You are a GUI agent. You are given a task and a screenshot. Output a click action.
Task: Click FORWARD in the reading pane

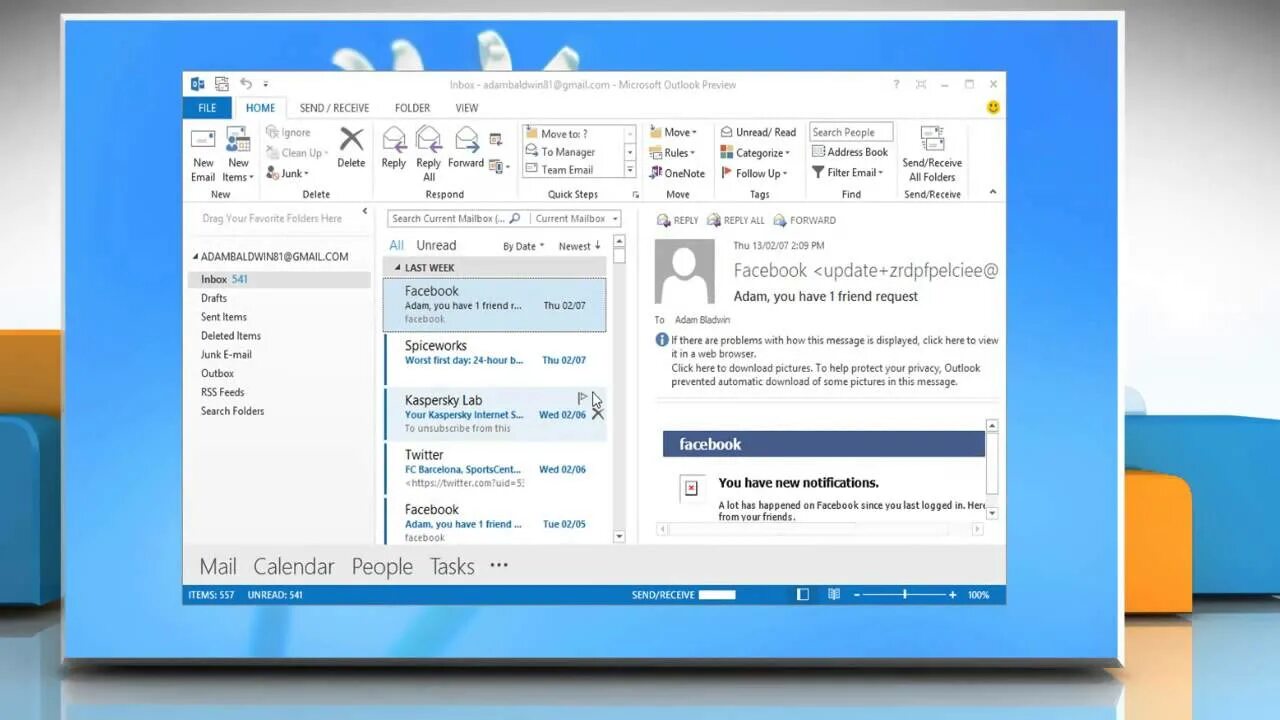(x=804, y=220)
